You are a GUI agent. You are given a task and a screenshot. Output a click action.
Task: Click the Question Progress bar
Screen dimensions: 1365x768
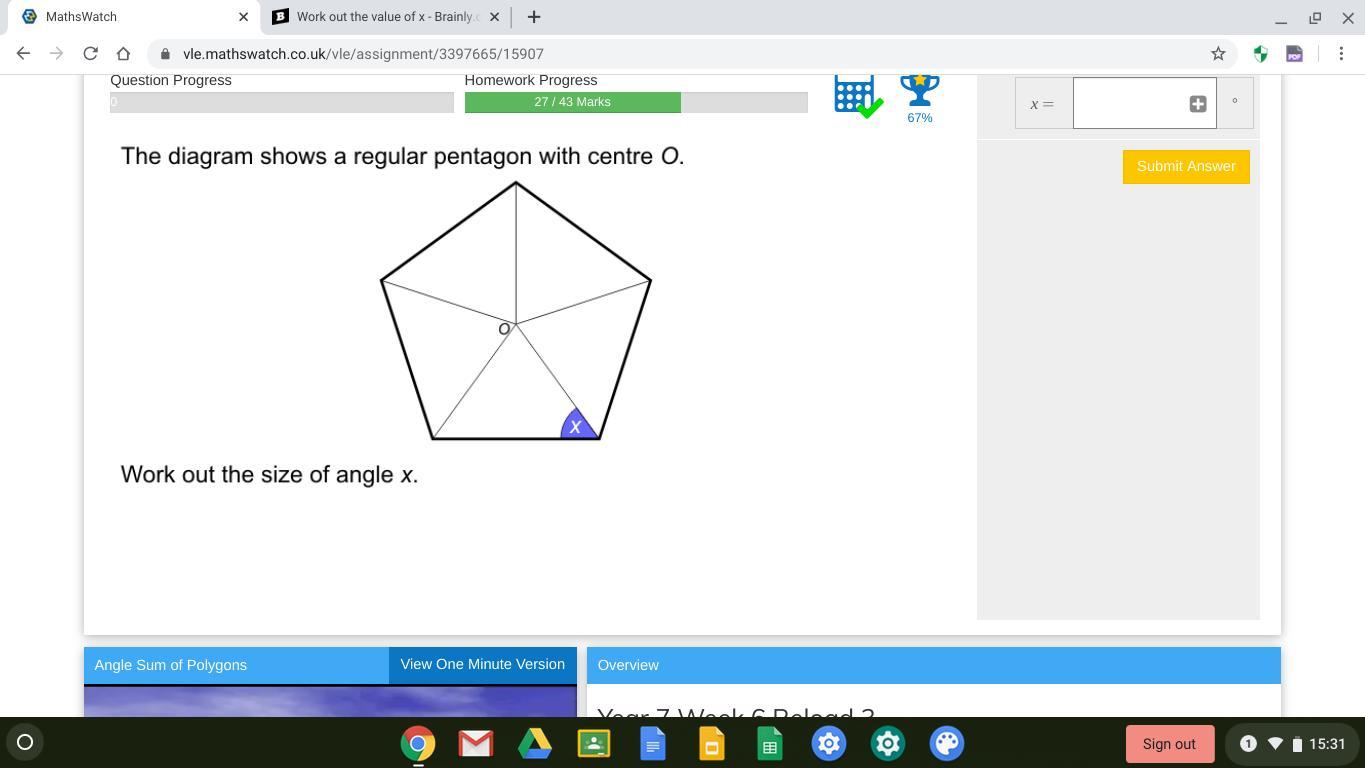[281, 102]
